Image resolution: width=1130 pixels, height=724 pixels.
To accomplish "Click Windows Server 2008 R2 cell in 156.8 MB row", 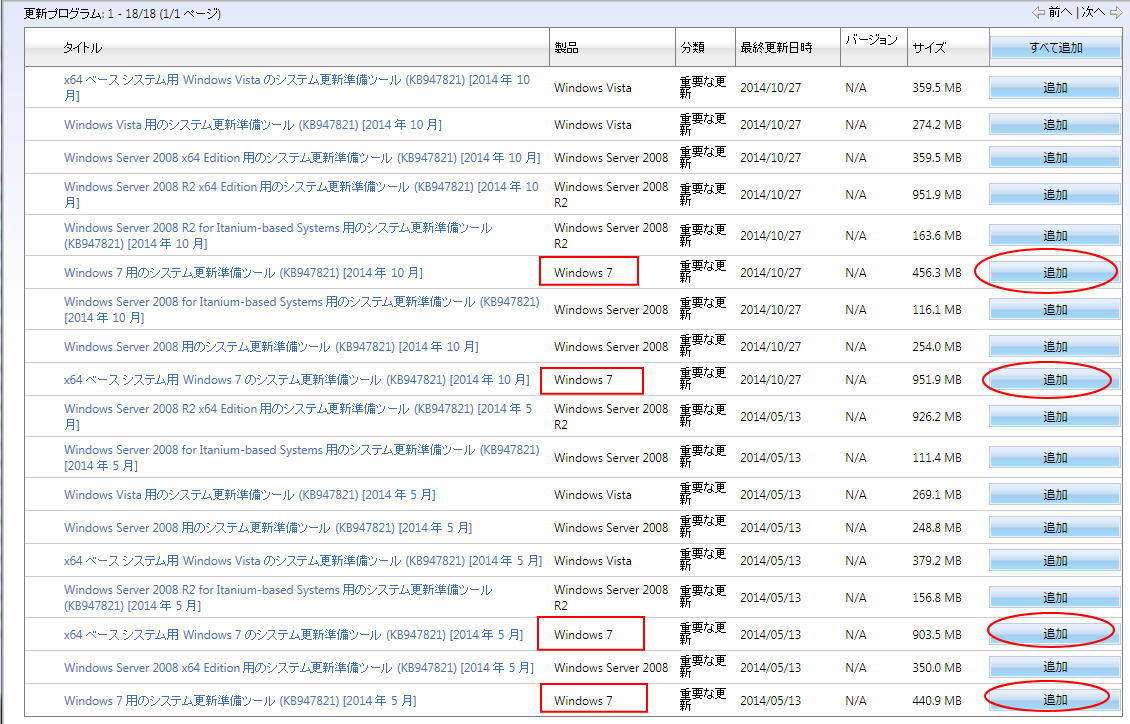I will pos(611,598).
